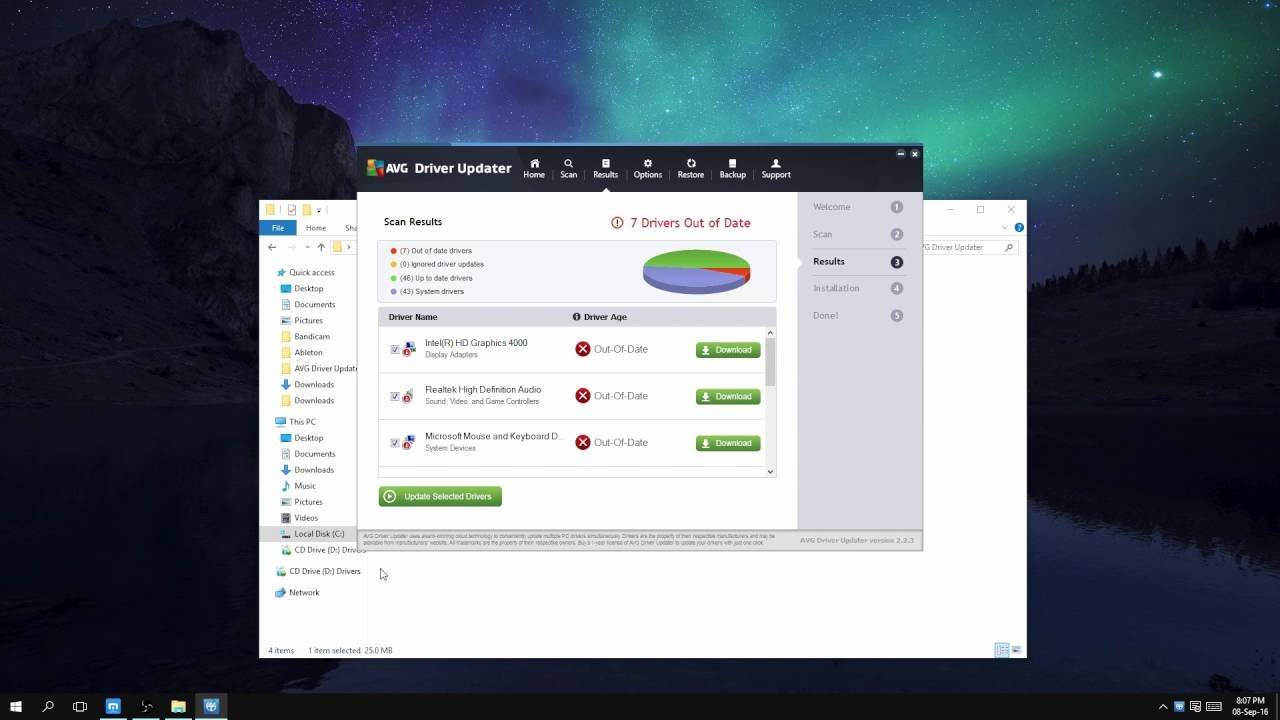Open File Explorer from the taskbar
The height and width of the screenshot is (720, 1280).
click(178, 706)
